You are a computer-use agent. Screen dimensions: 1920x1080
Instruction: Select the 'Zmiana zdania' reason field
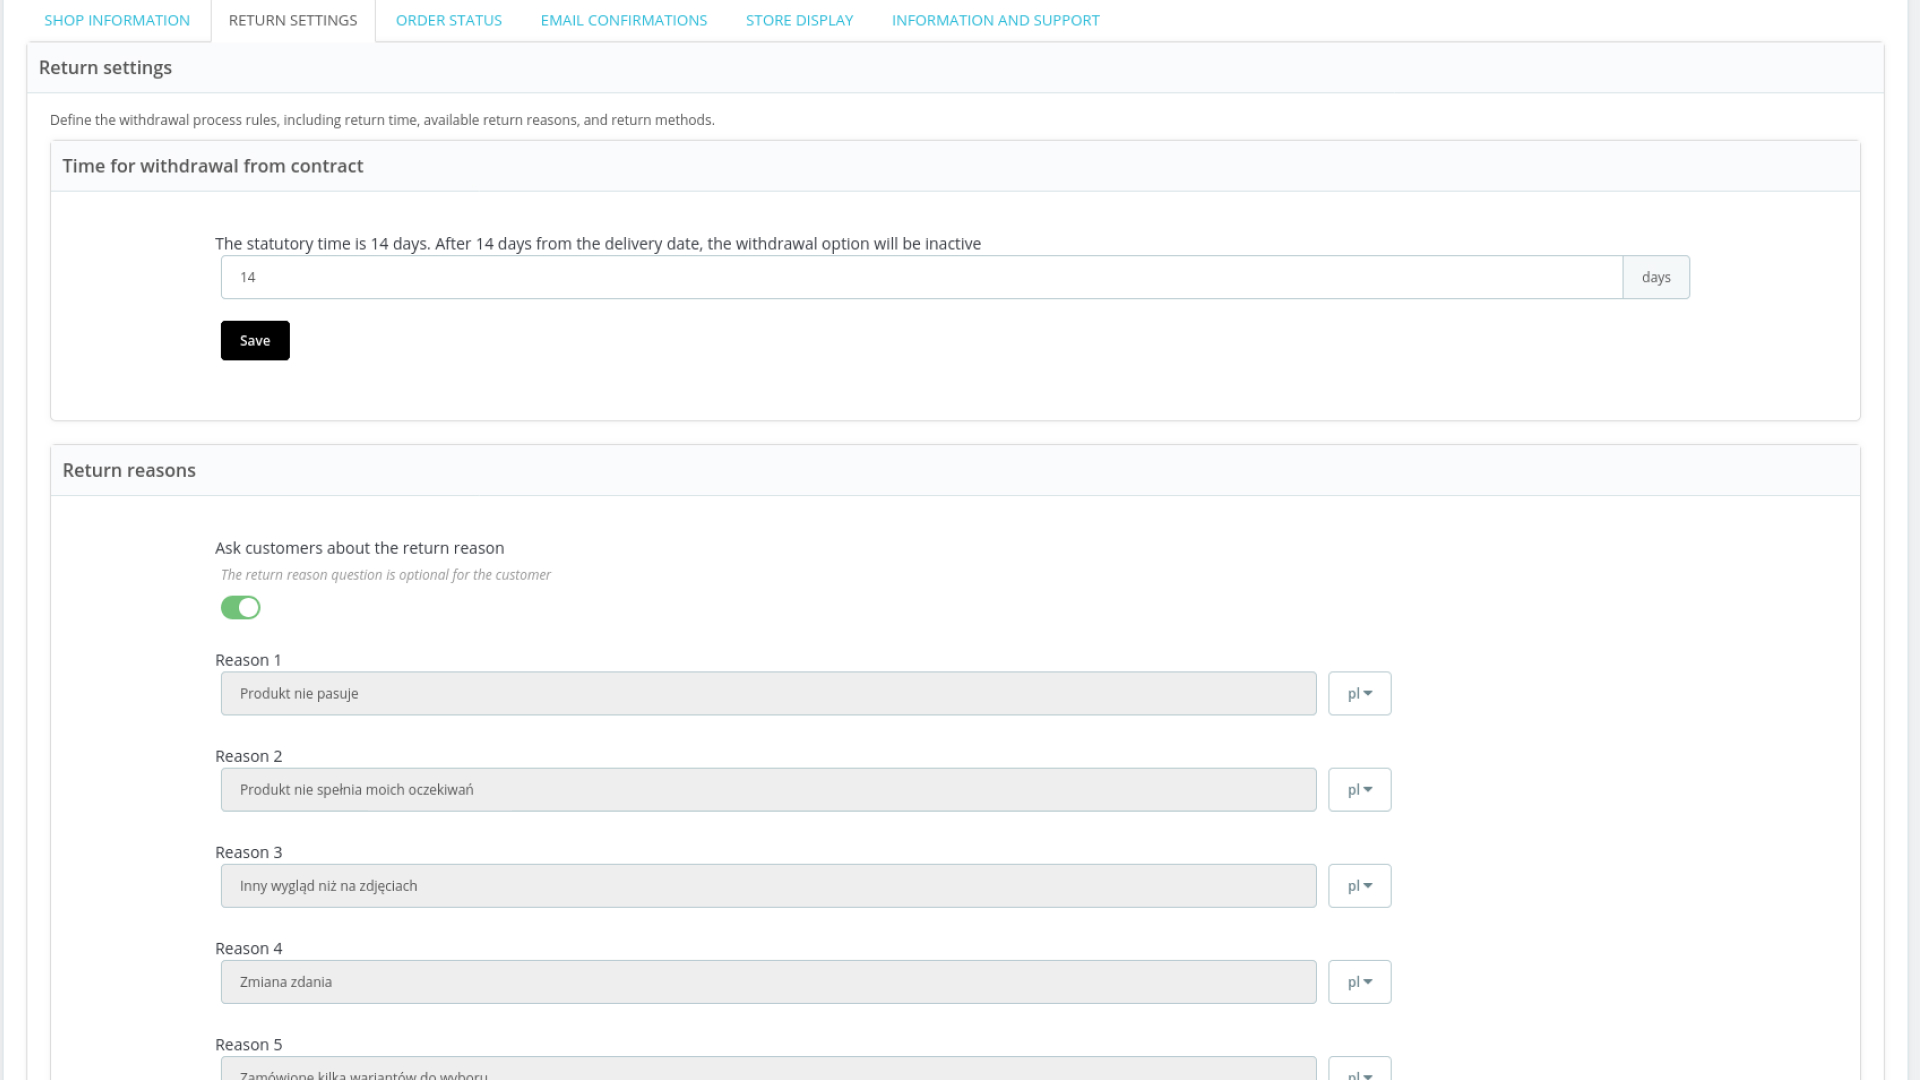tap(767, 981)
